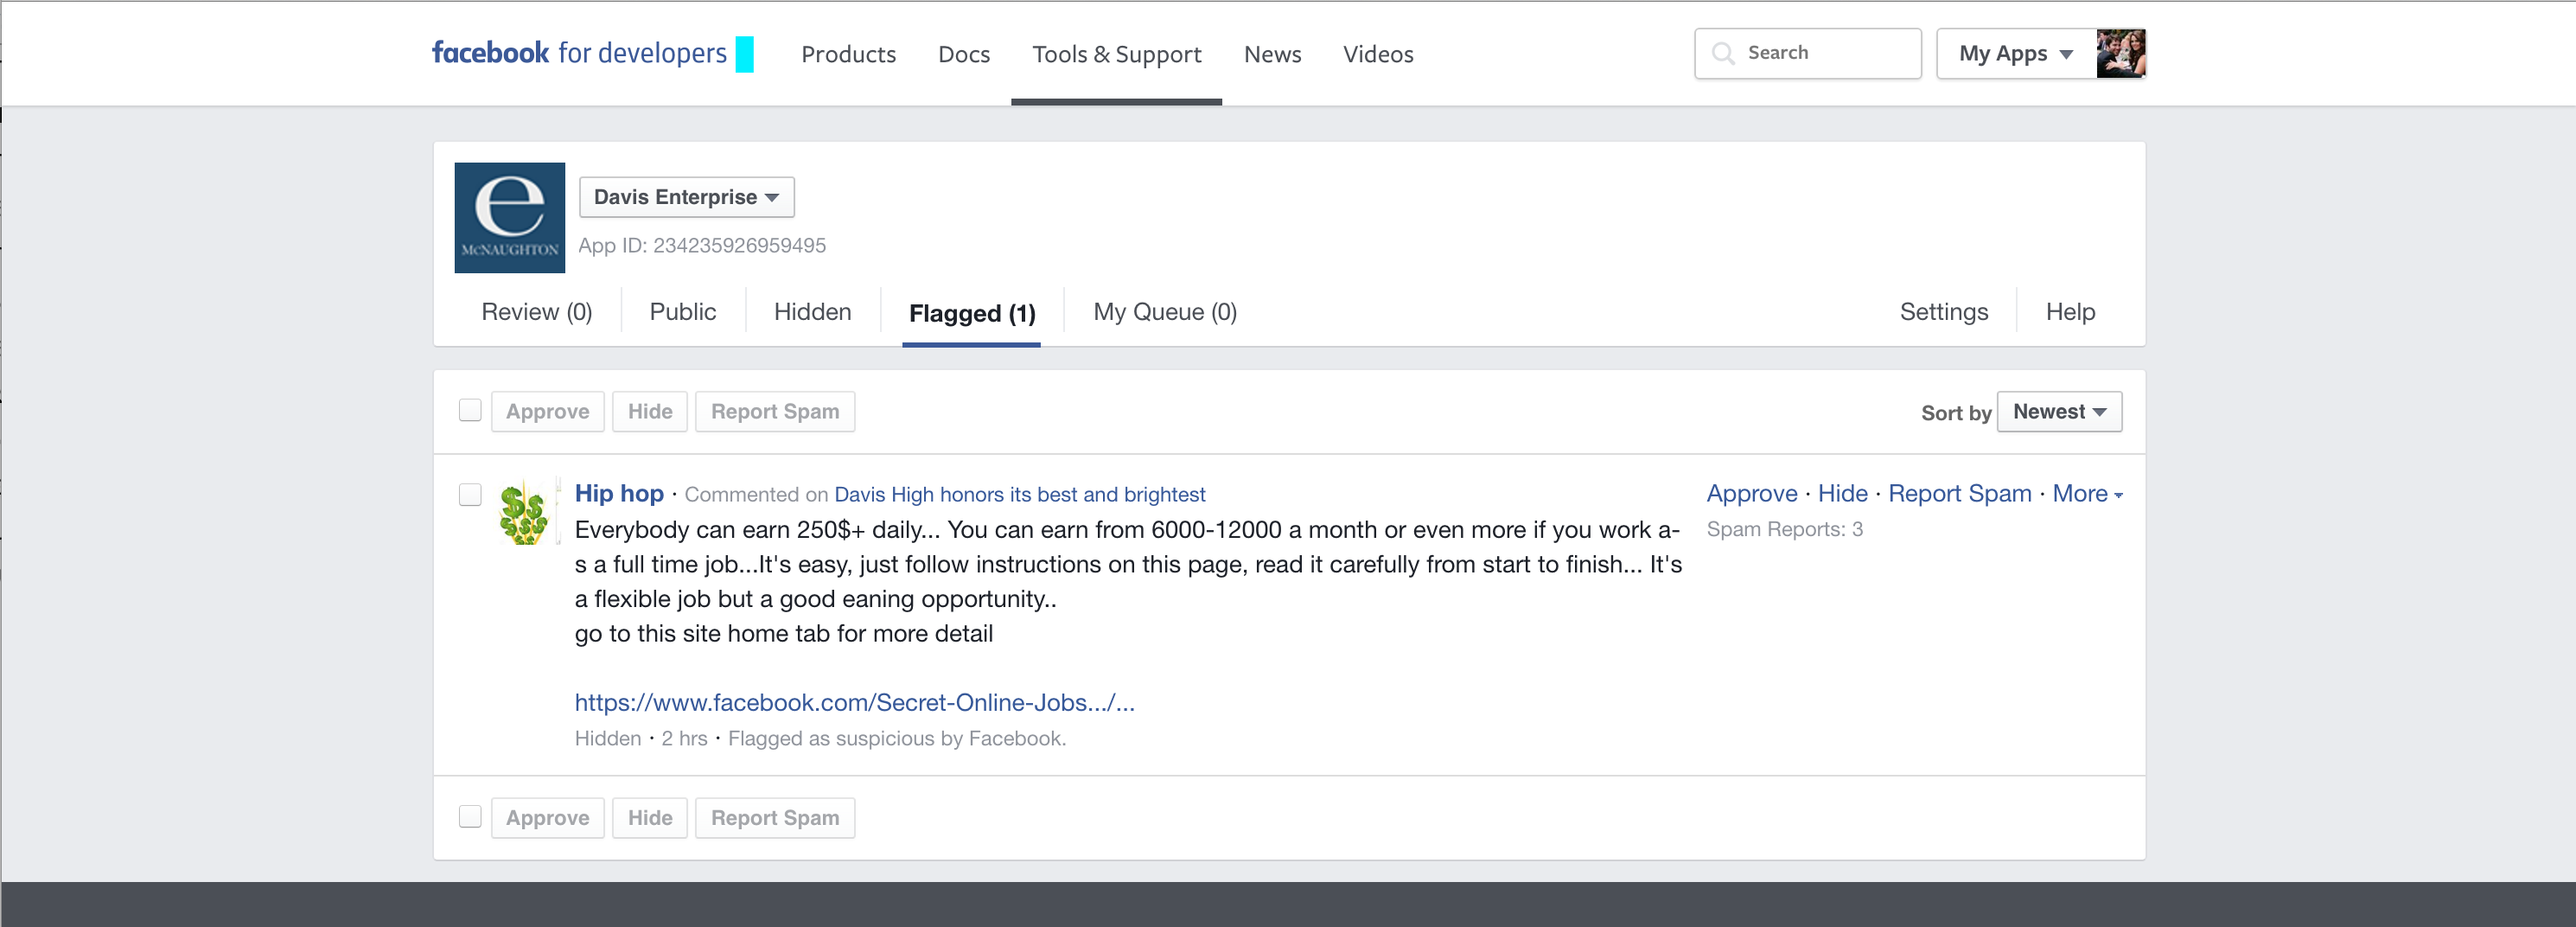The width and height of the screenshot is (2576, 927).
Task: Switch to the Hidden tab
Action: click(x=812, y=312)
